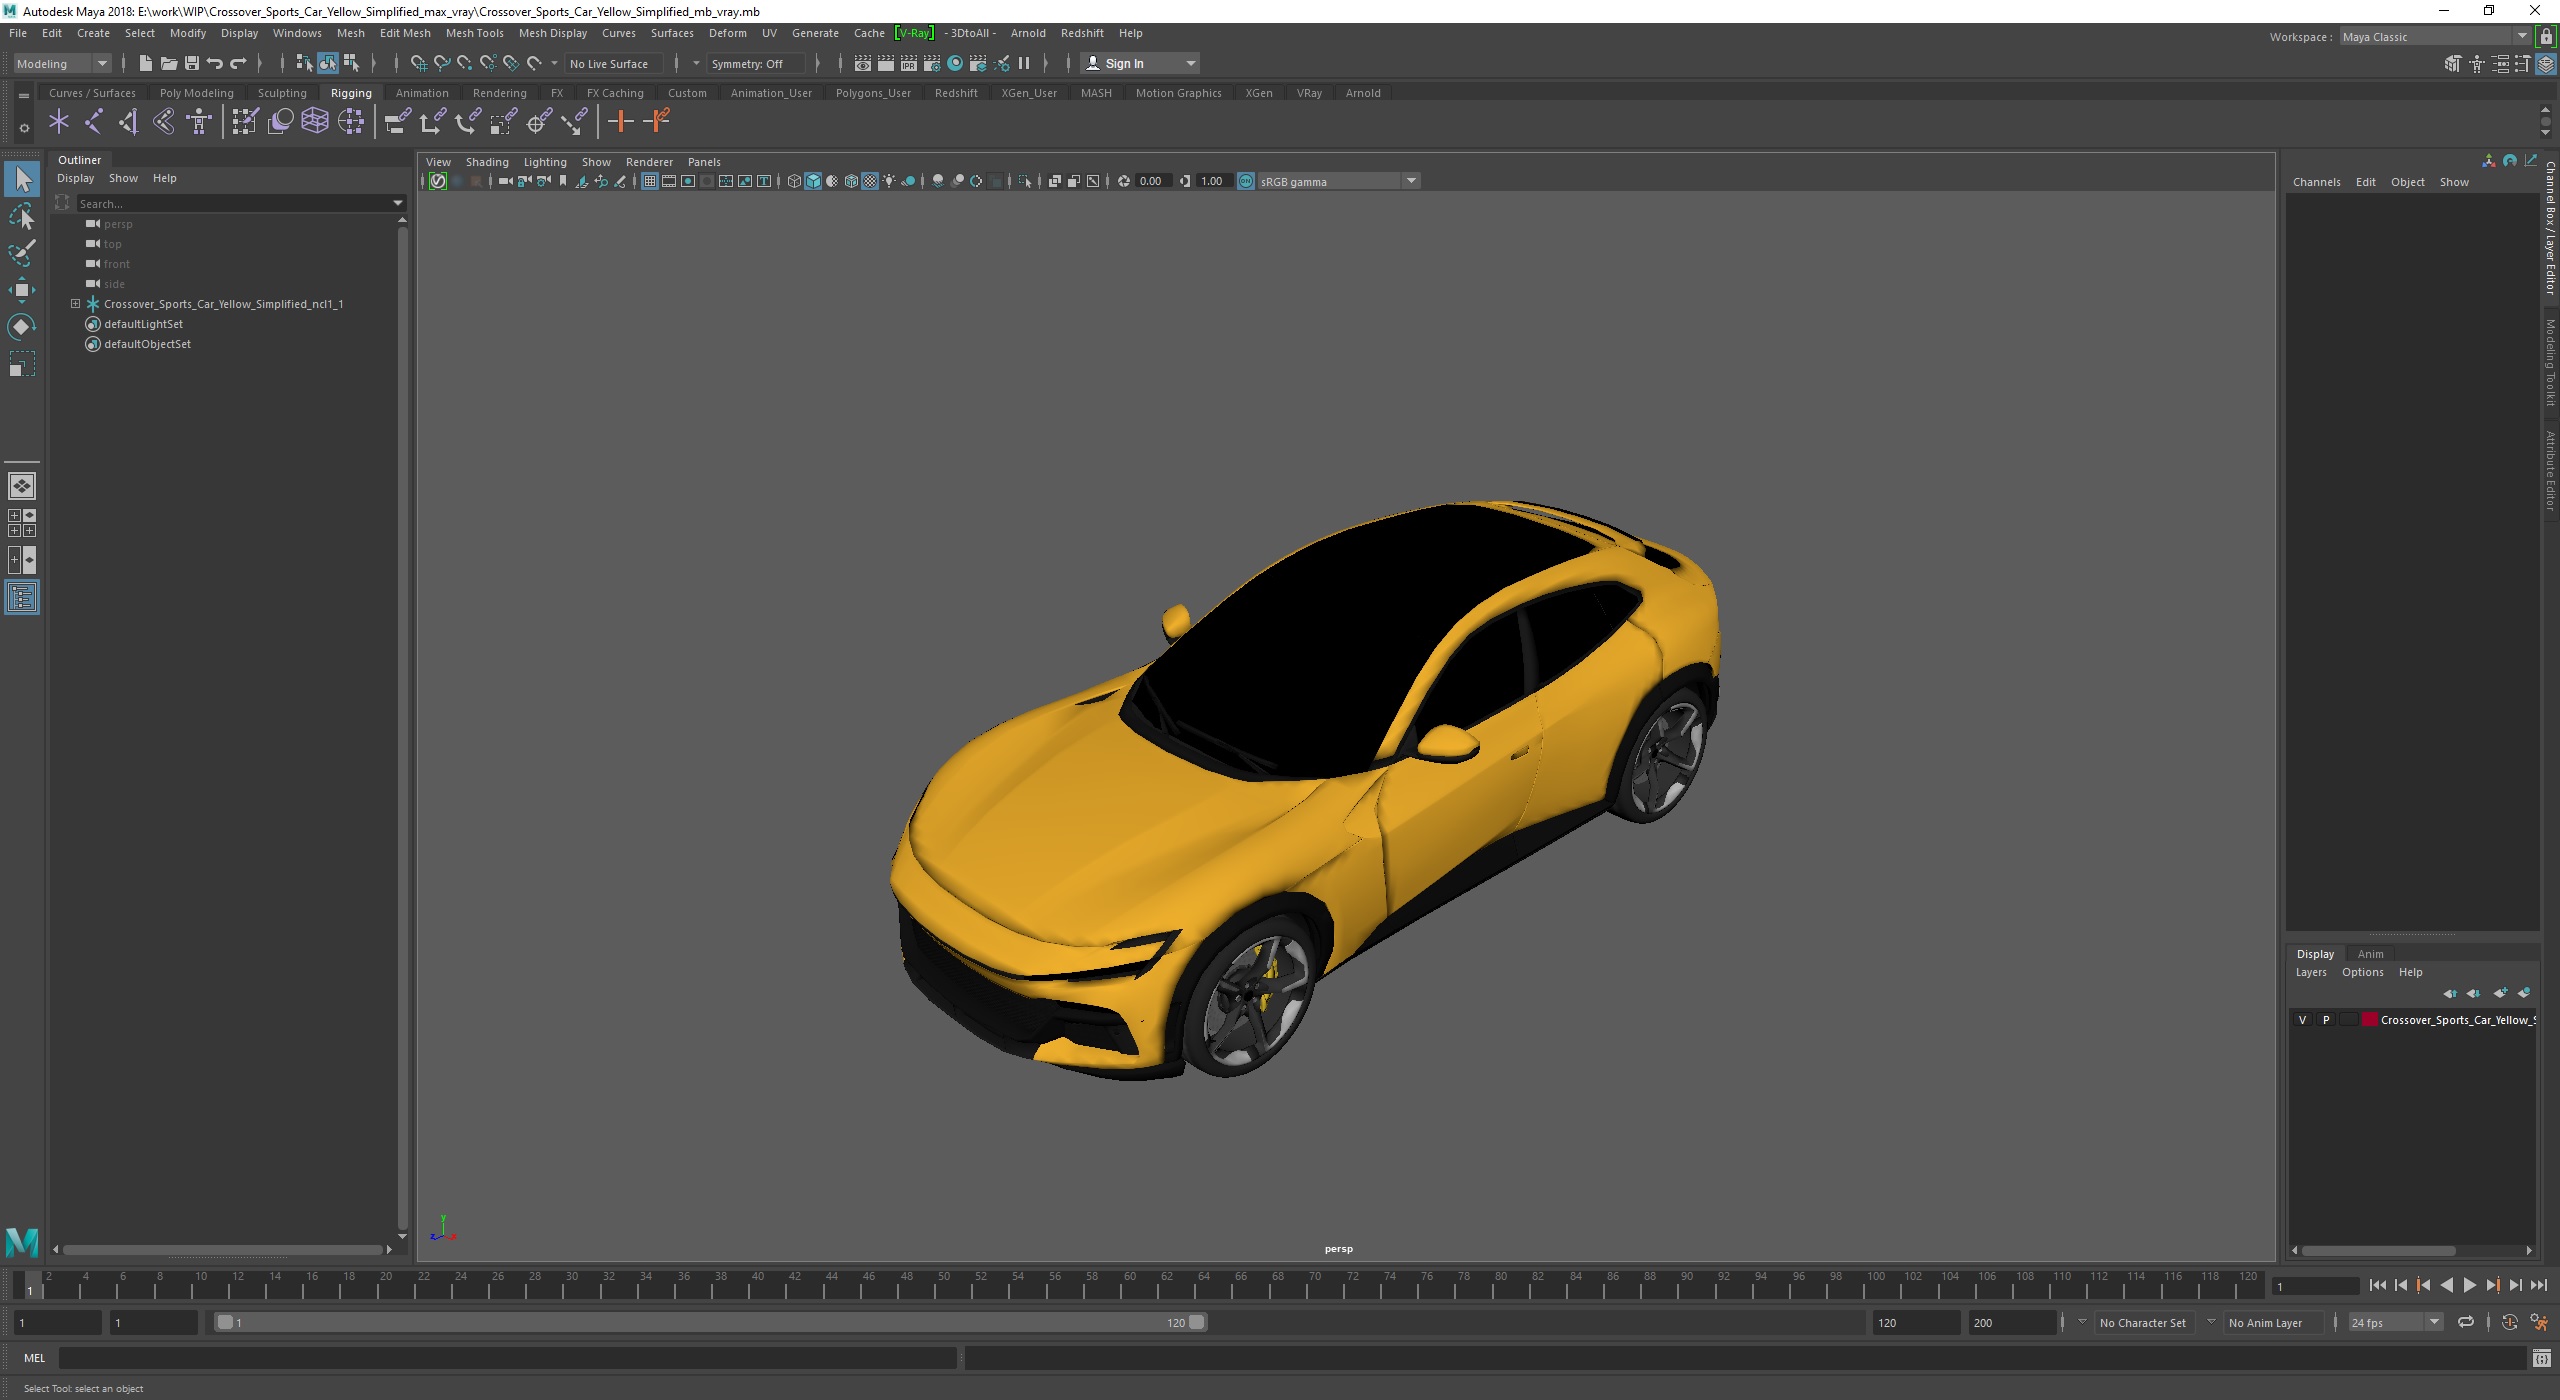Click the New Scene icon

(x=145, y=63)
